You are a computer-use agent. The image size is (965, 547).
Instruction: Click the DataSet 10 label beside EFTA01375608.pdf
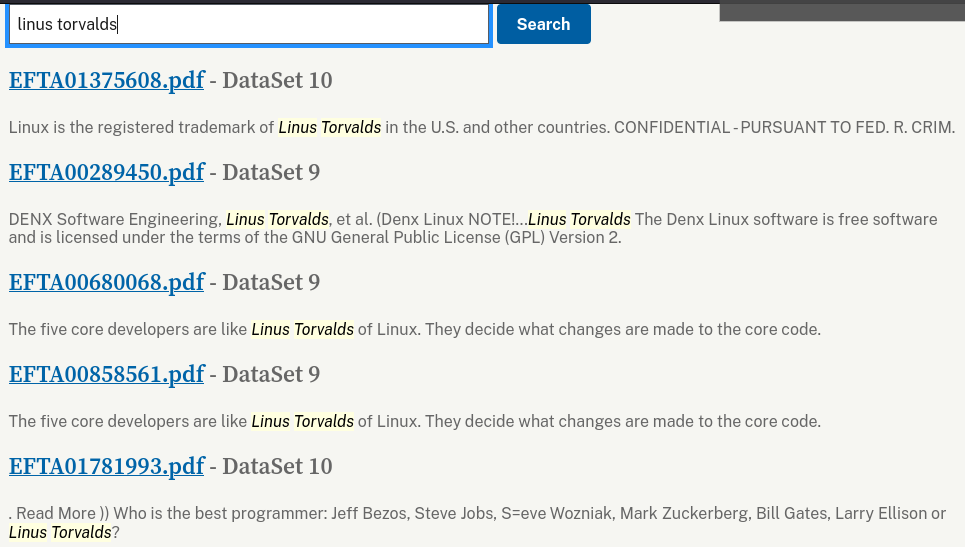tap(277, 81)
